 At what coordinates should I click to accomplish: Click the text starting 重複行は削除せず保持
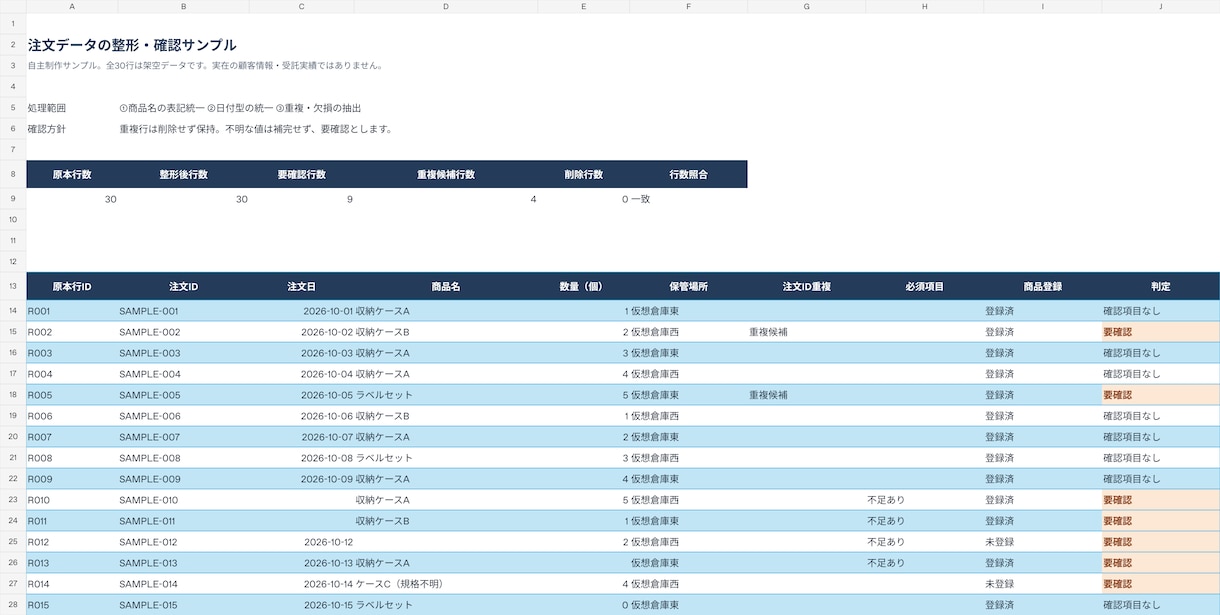[x=256, y=129]
